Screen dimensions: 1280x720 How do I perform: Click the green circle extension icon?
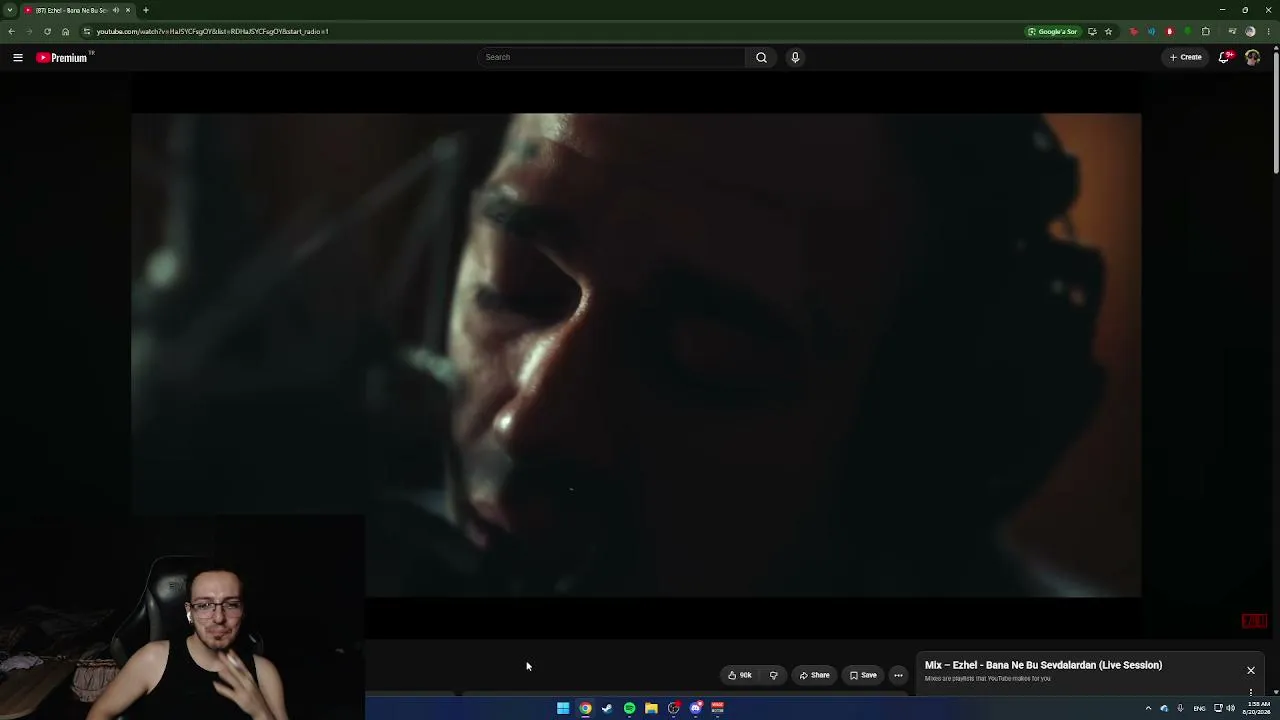pos(1187,32)
